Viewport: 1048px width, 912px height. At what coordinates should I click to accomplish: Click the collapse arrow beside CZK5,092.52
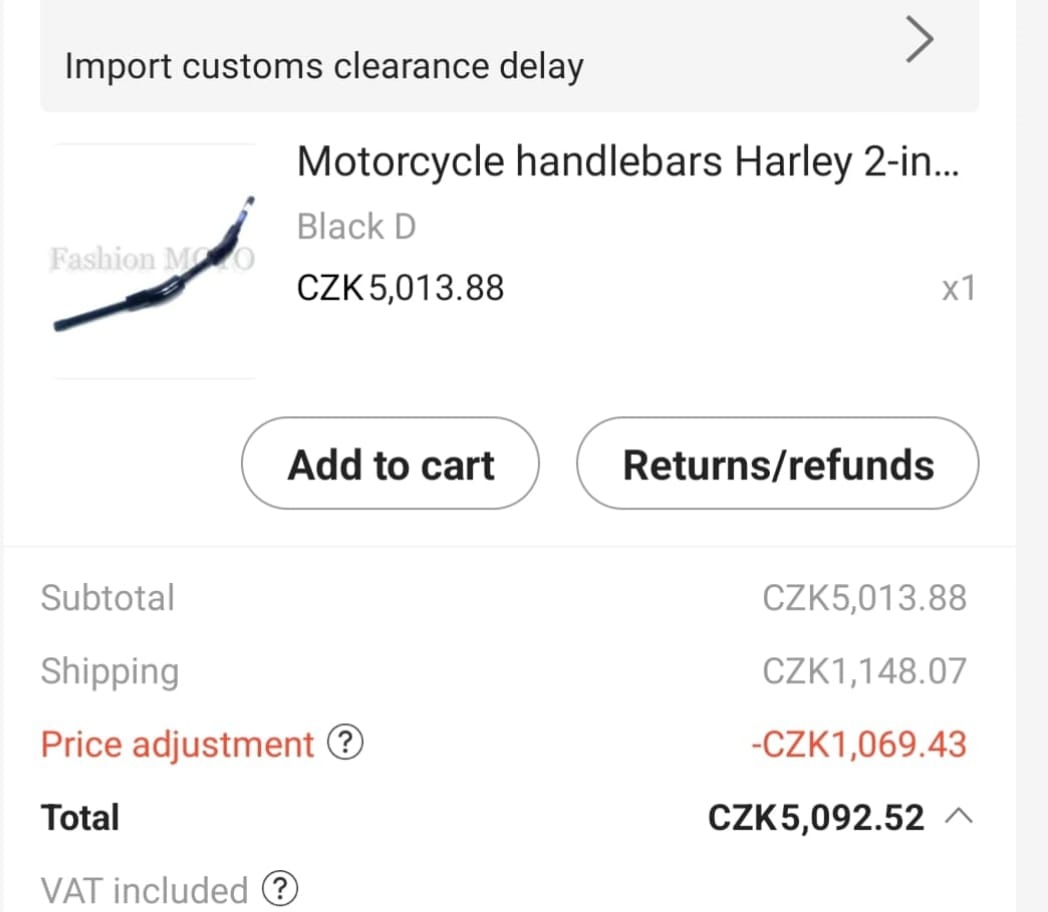pos(958,814)
